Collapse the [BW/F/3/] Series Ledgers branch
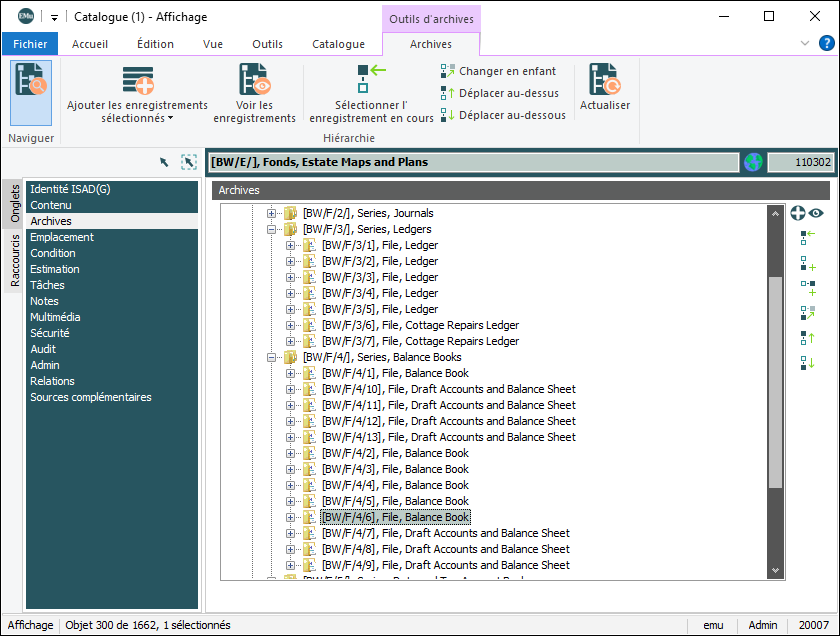Screen dimensions: 840x636 (271, 229)
